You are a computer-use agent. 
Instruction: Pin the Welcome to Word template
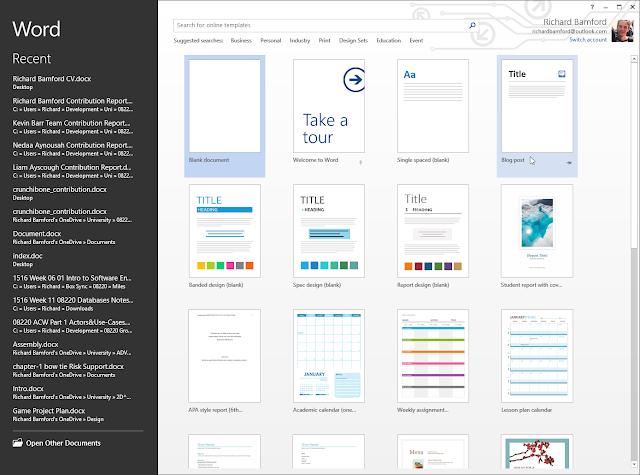360,162
